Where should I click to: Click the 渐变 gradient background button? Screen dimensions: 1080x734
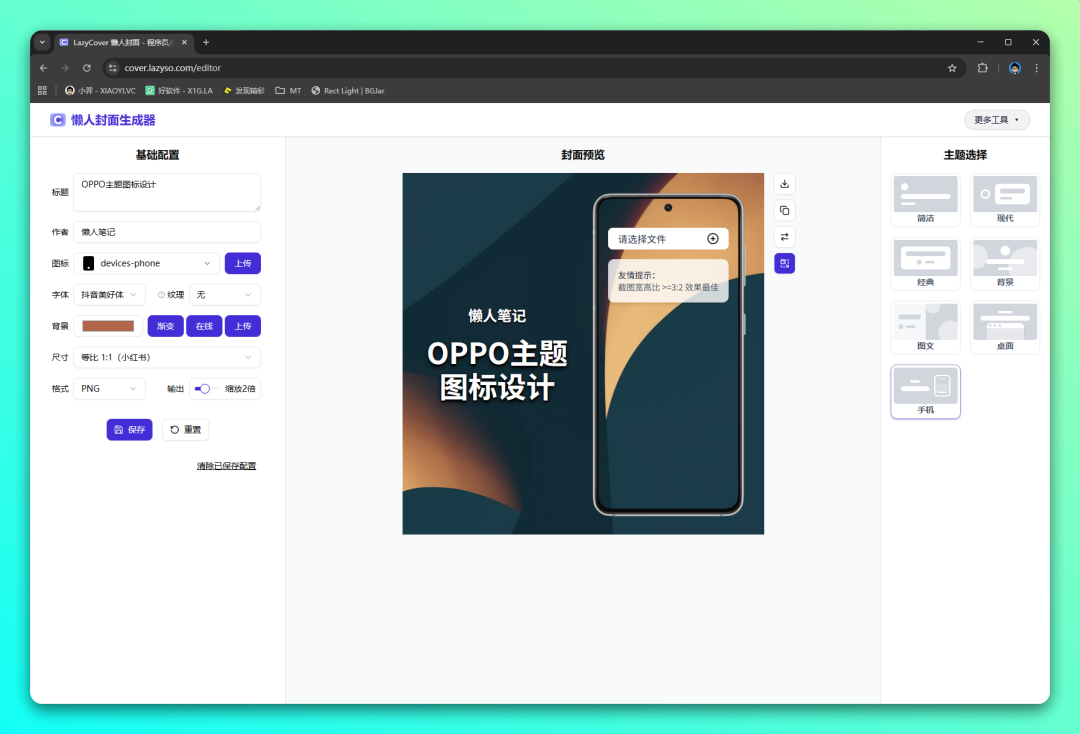coord(165,326)
